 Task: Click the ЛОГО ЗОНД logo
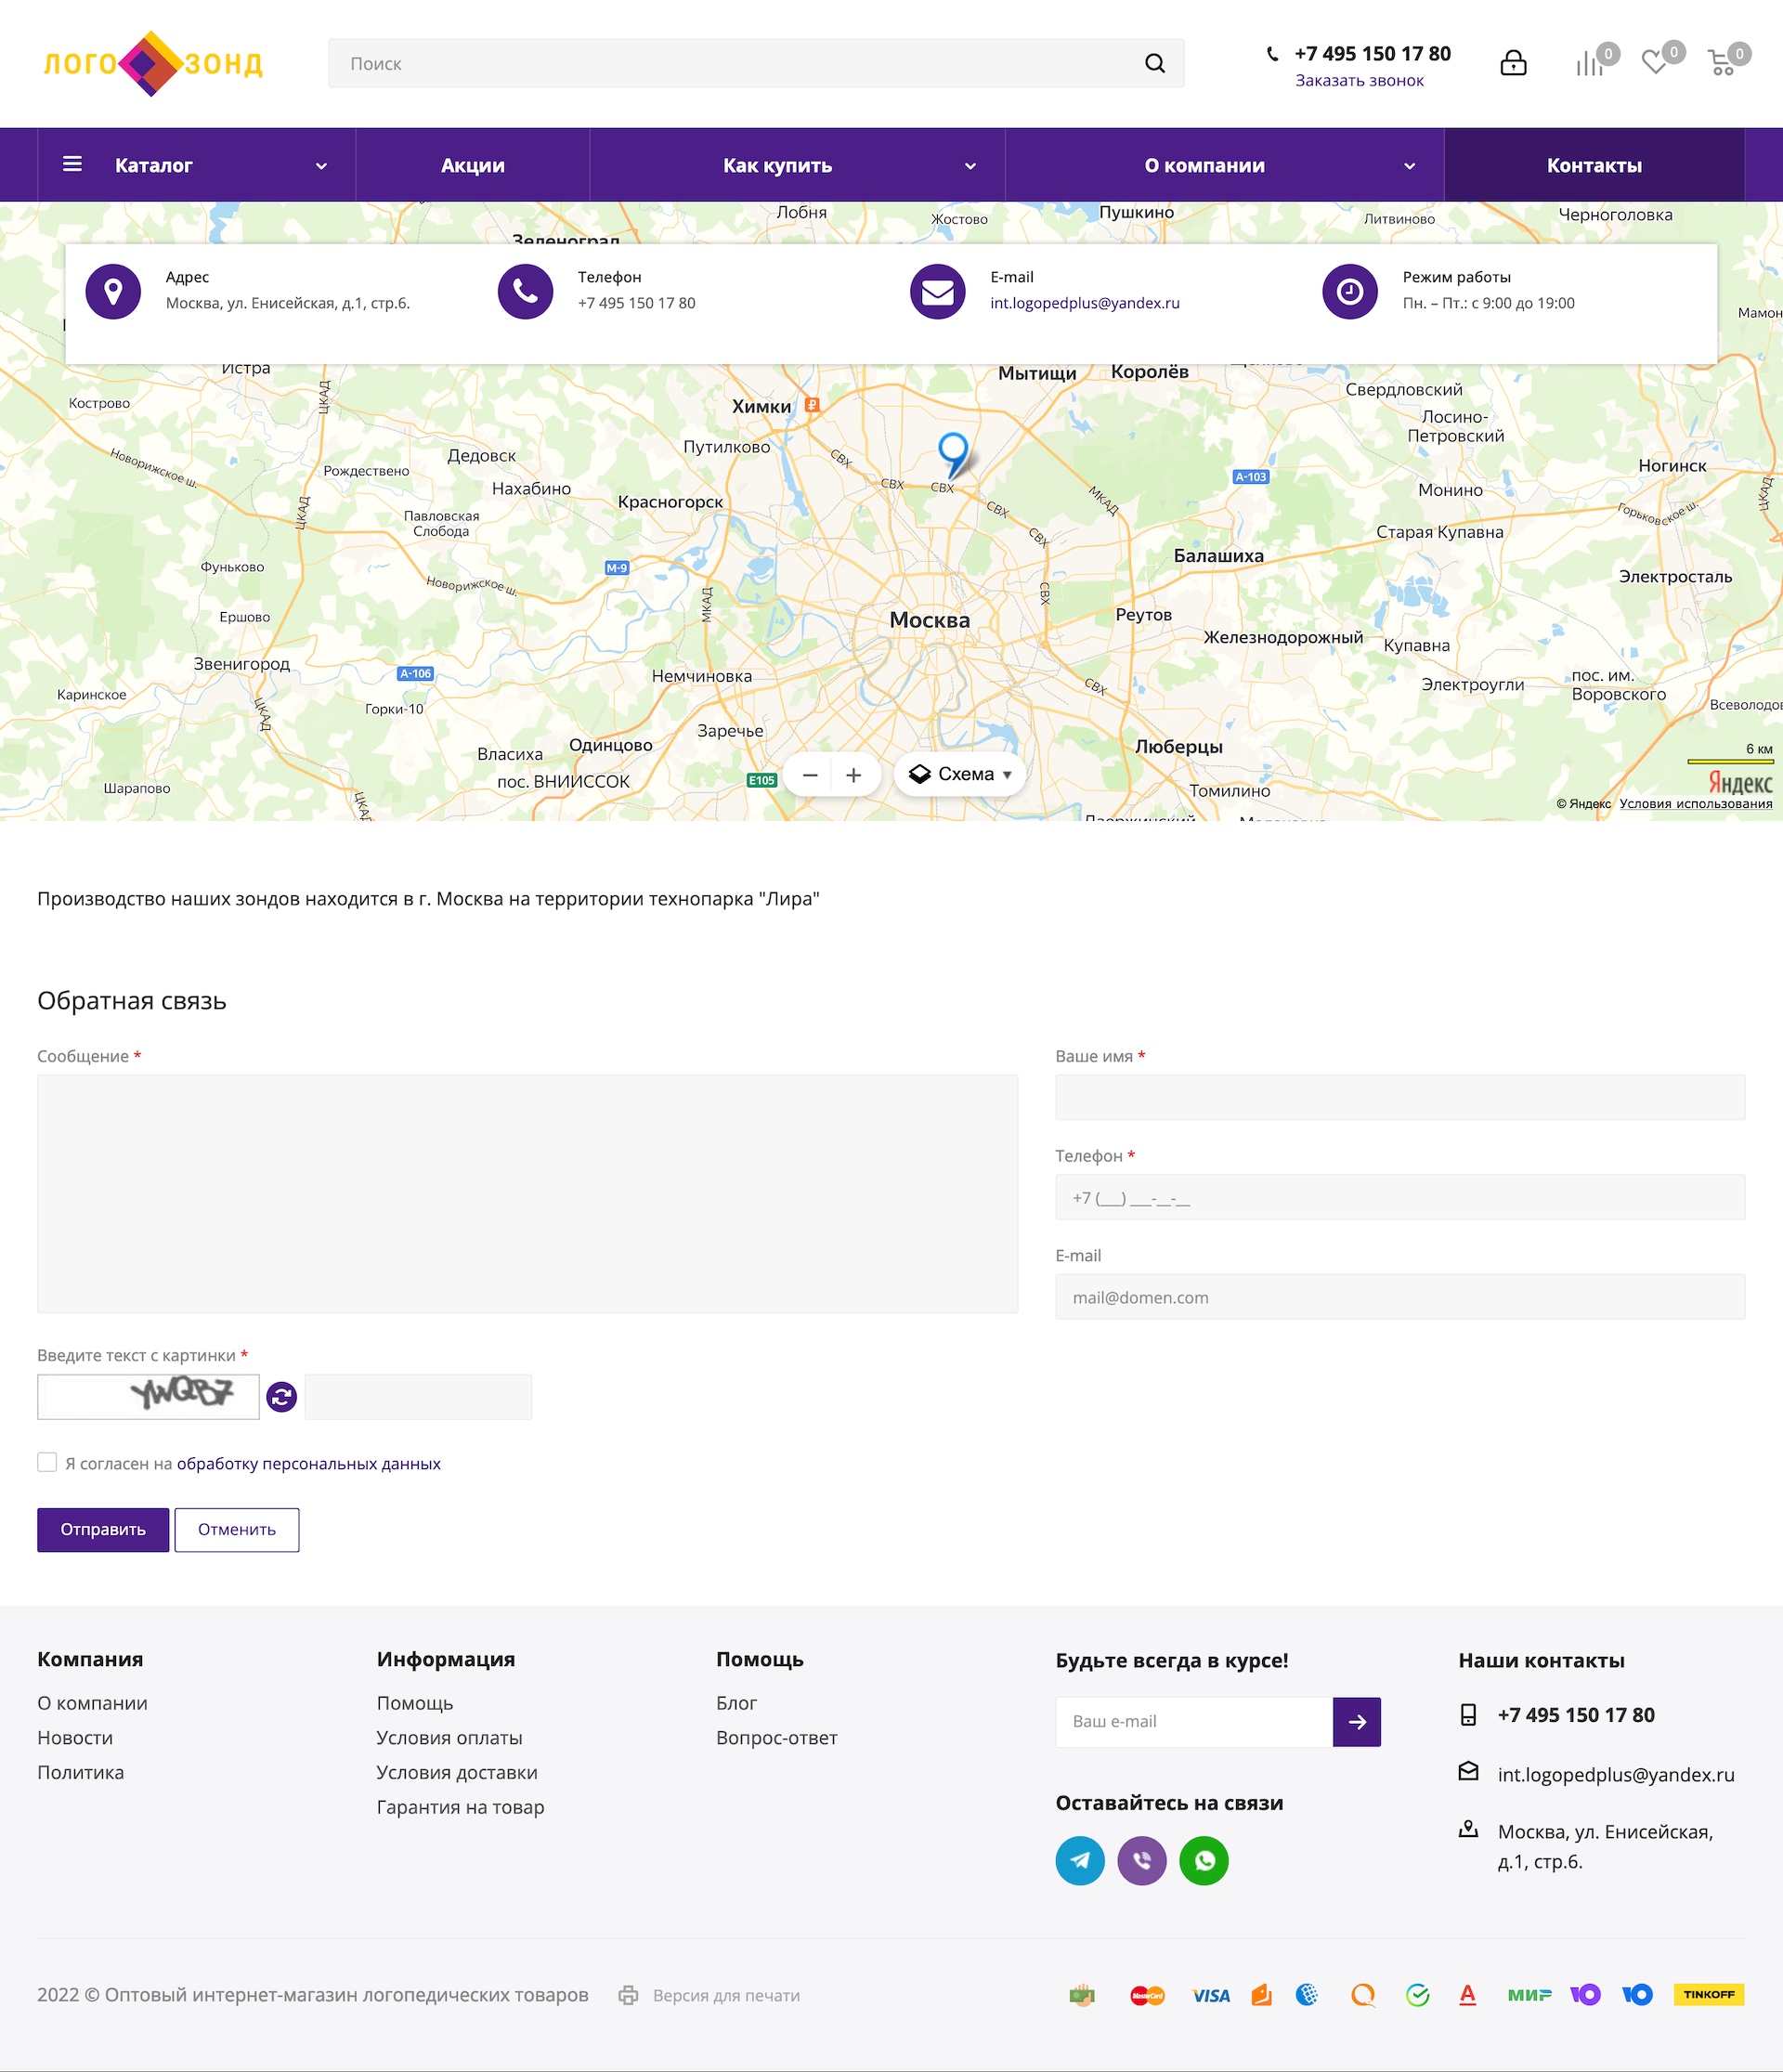153,63
